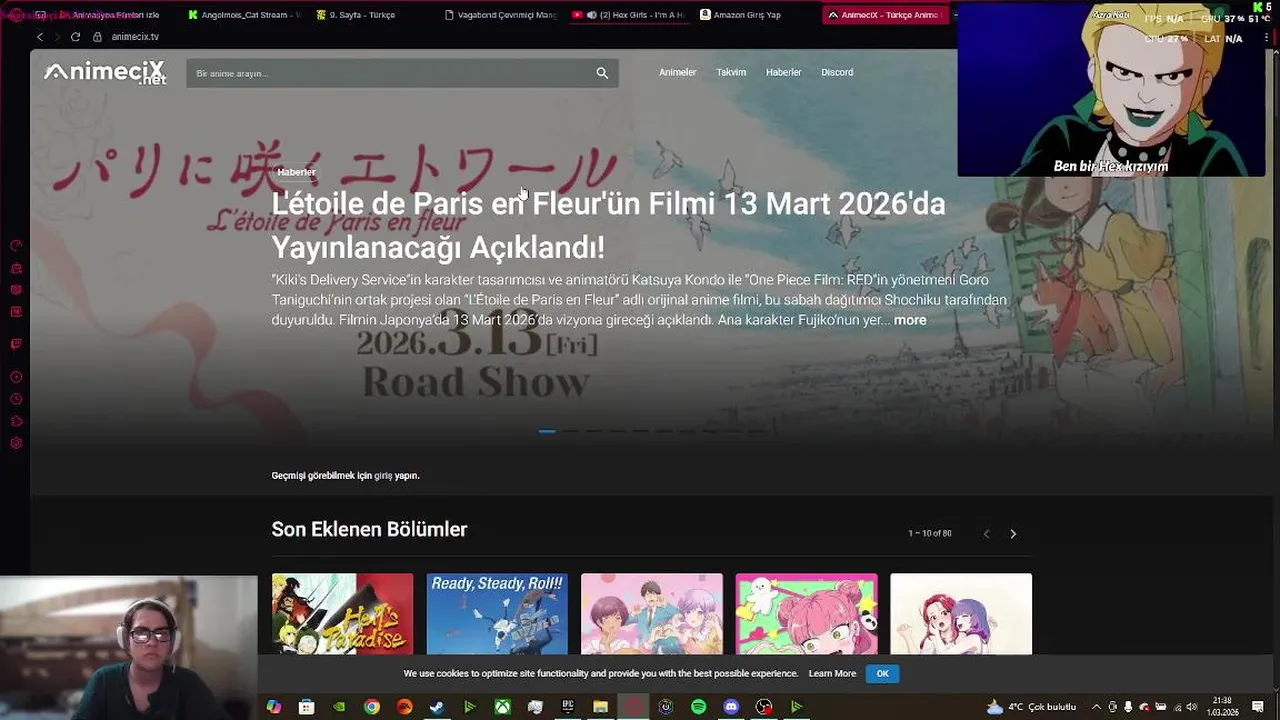Viewport: 1280px width, 720px height.
Task: Switch to the '9. Sayfa - Türkçe' tab
Action: coord(356,15)
